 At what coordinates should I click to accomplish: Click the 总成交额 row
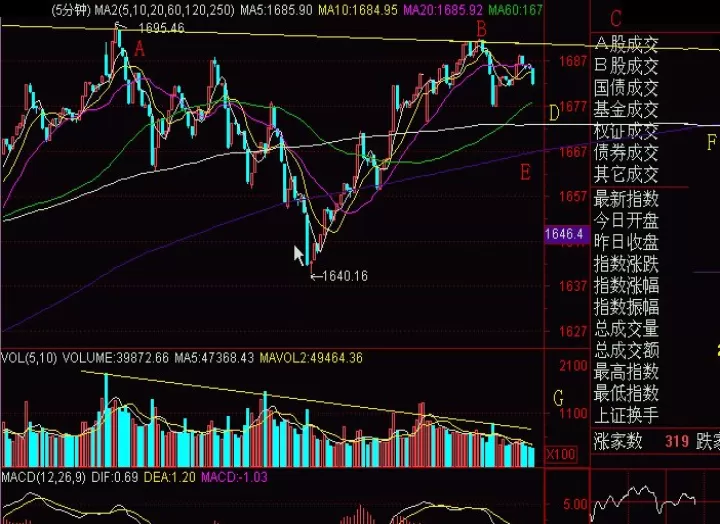626,350
